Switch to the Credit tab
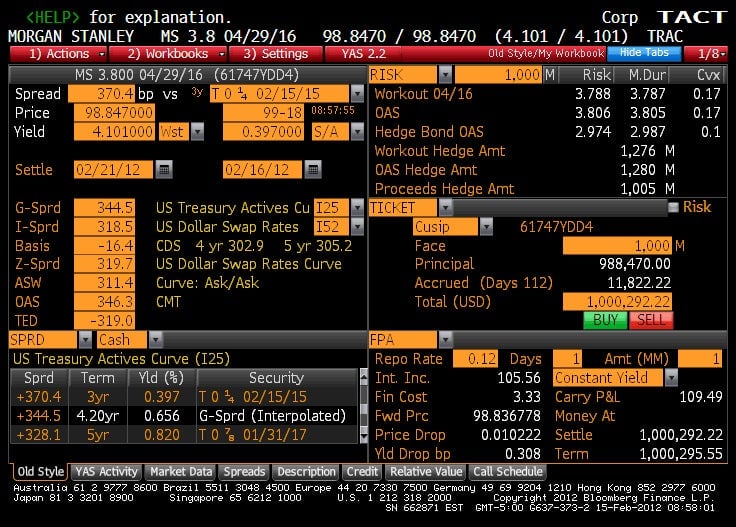Screen dimensions: 736x527 pos(362,472)
